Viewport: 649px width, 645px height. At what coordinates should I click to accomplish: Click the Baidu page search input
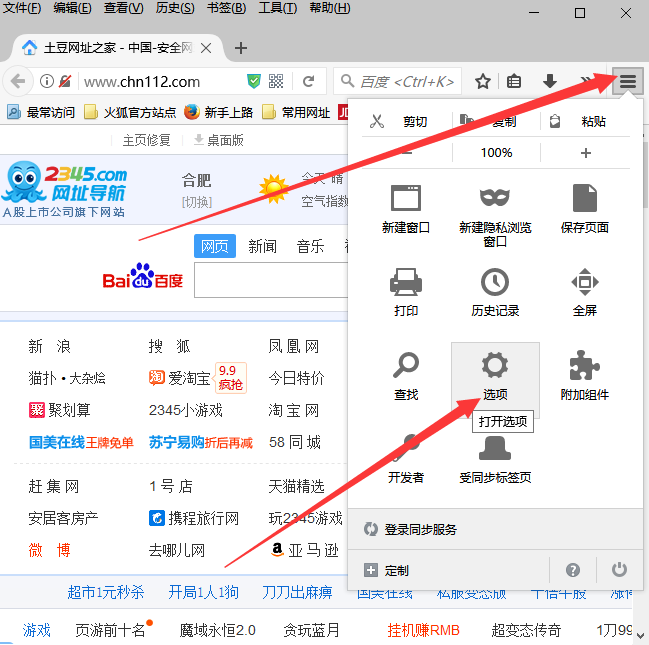pos(271,281)
